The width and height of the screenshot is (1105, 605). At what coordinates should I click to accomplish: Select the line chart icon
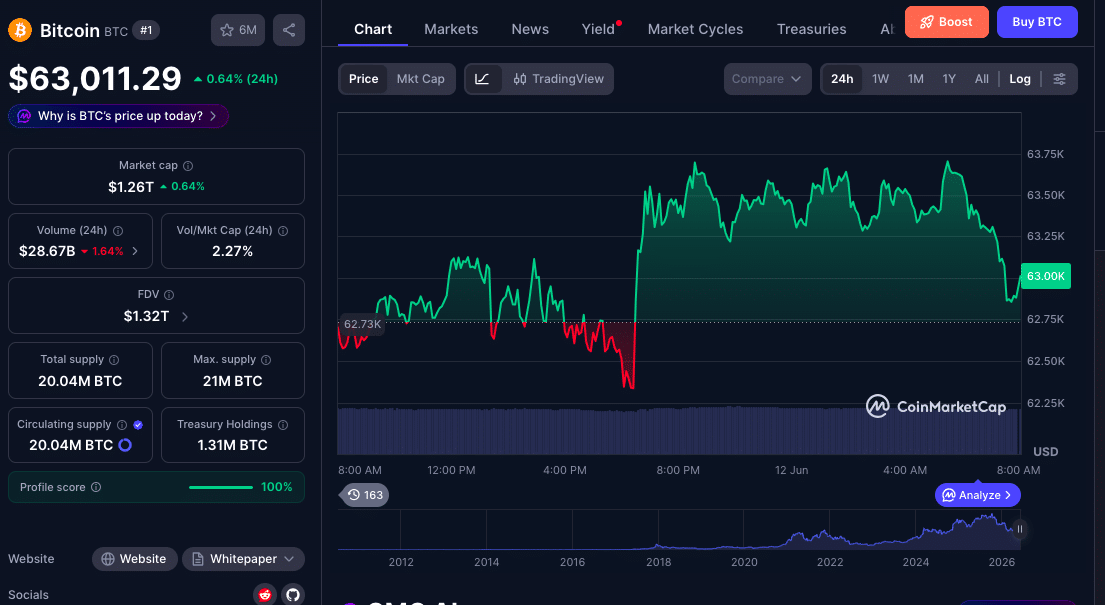(483, 79)
